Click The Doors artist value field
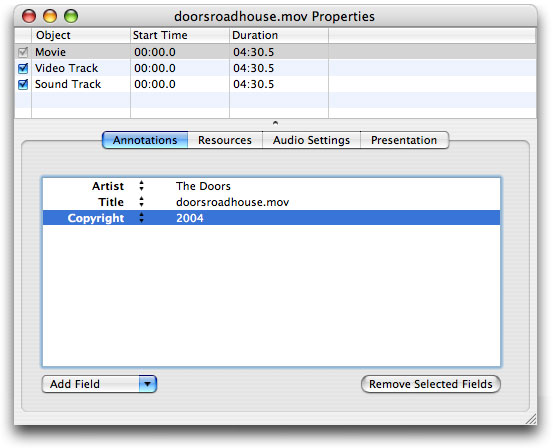This screenshot has width=553, height=448. pyautogui.click(x=203, y=186)
